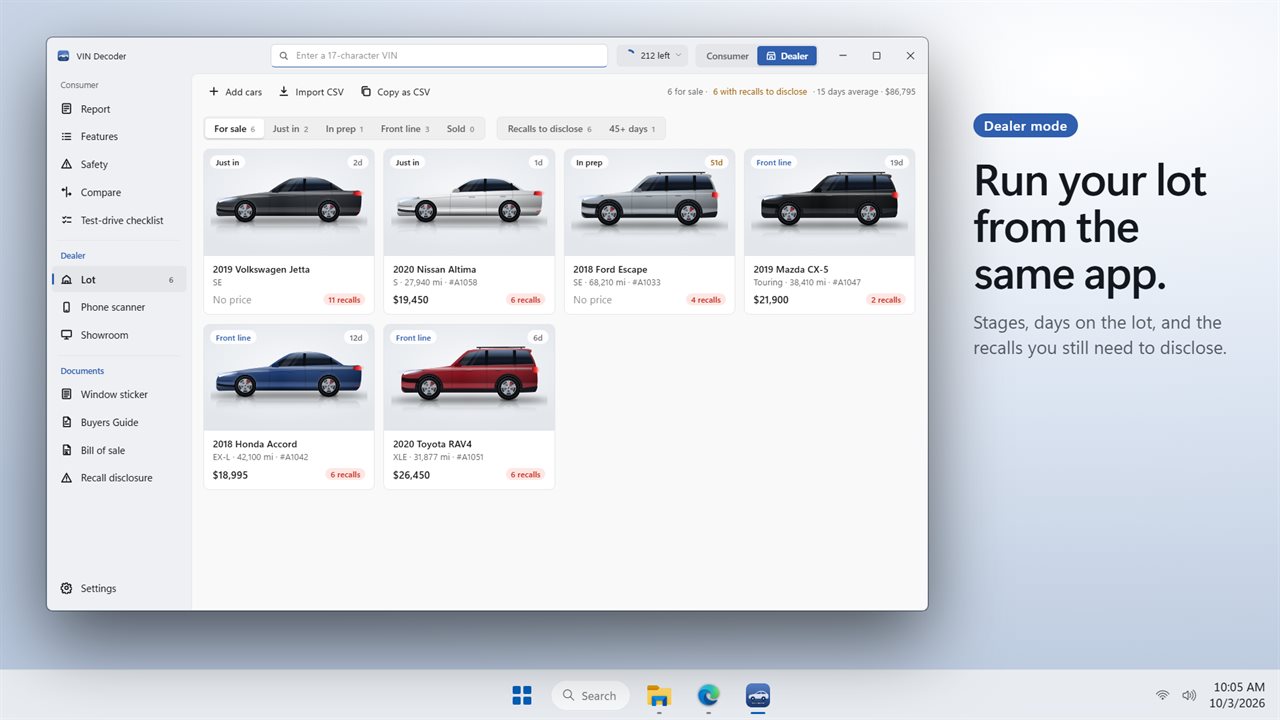Open the 2018 Honda Accord car thumbnail
This screenshot has height=720, width=1280.
[x=289, y=378]
